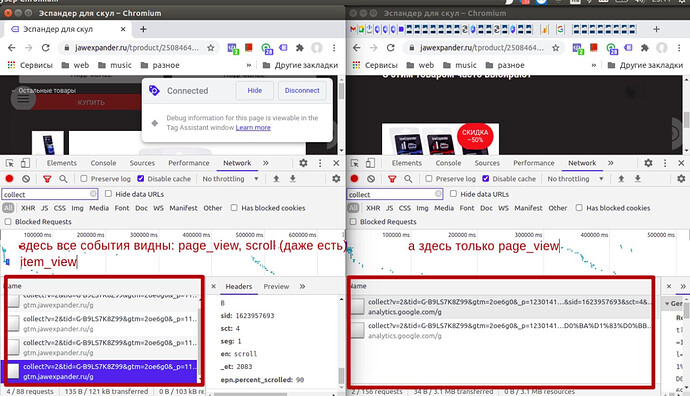This screenshot has width=690, height=396.
Task: Open Sources tab in left DevTools
Action: click(142, 163)
